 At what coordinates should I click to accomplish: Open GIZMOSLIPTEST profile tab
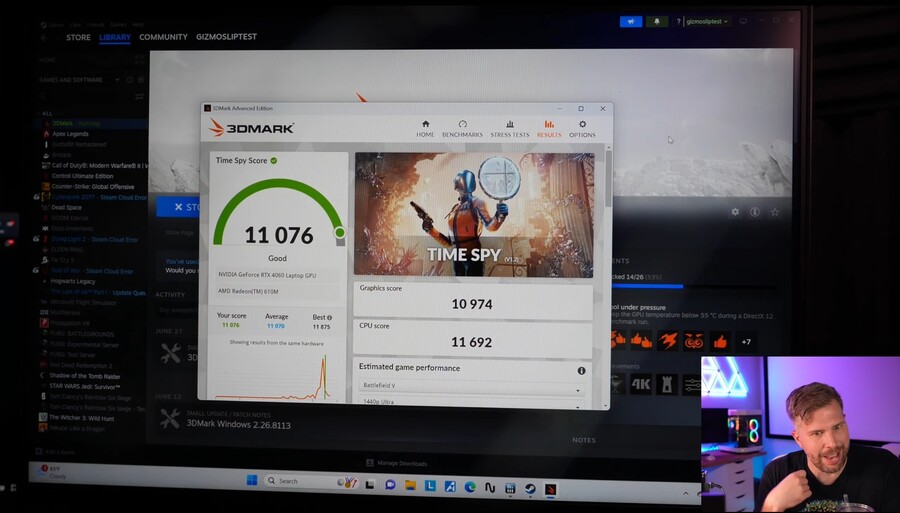(226, 37)
